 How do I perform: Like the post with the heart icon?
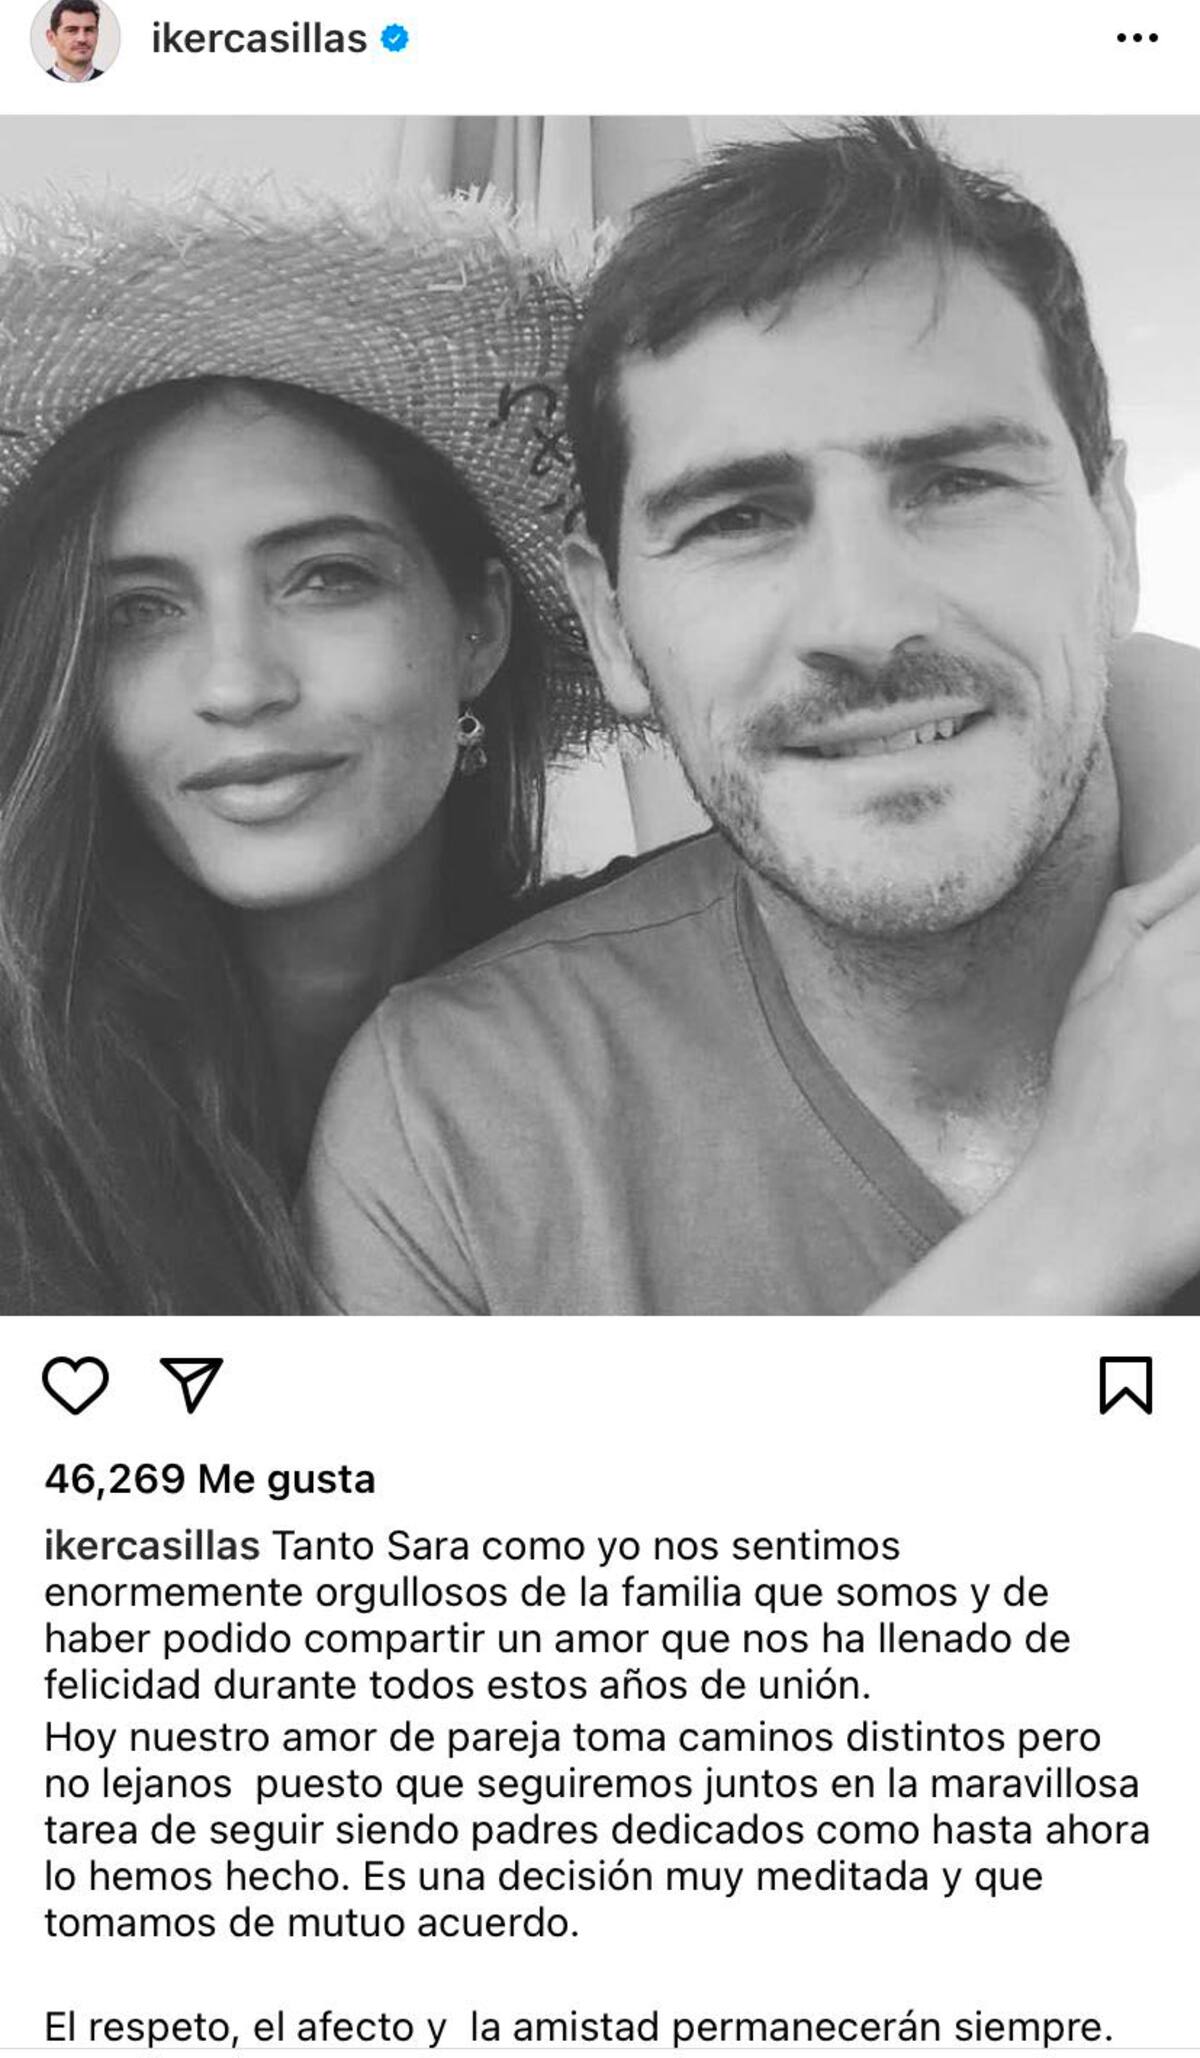click(x=75, y=1385)
